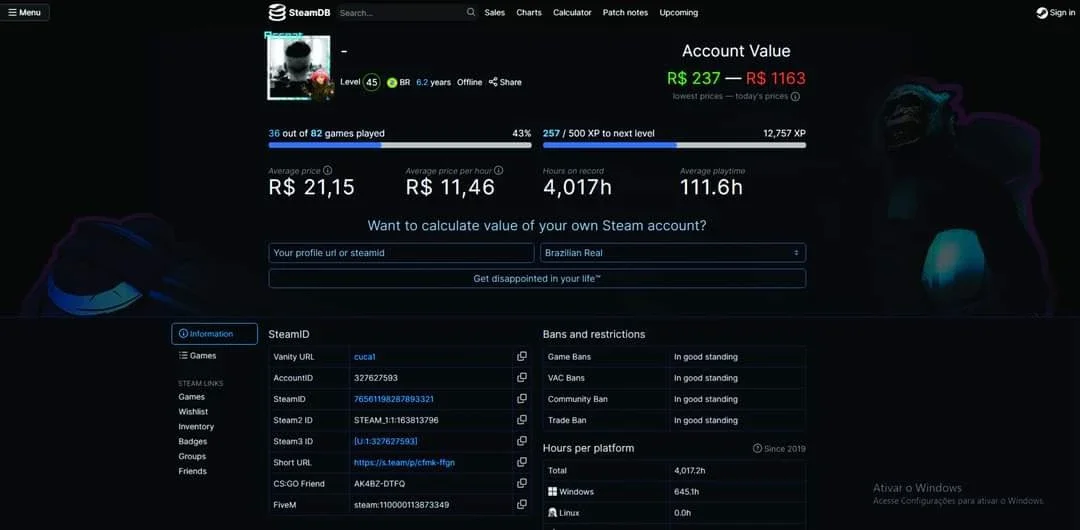This screenshot has width=1080, height=530.
Task: Go to the SteamDB logo home
Action: pos(299,12)
